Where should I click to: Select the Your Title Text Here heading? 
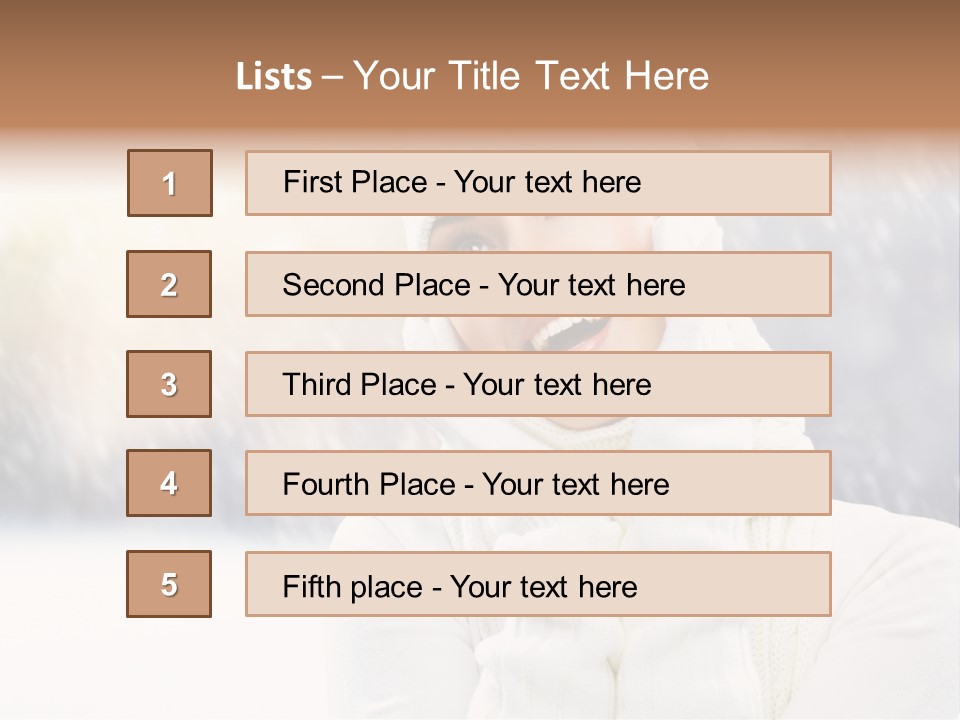(531, 76)
